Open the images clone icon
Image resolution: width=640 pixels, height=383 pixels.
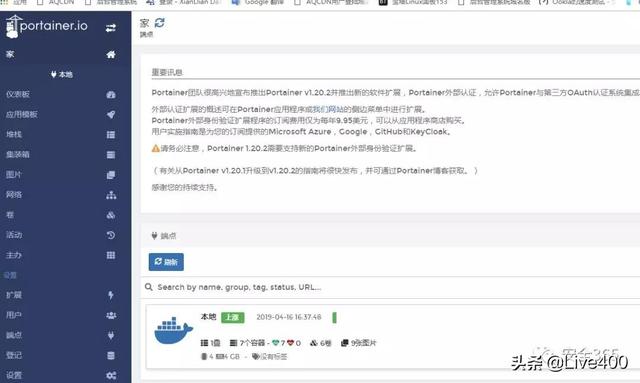111,175
